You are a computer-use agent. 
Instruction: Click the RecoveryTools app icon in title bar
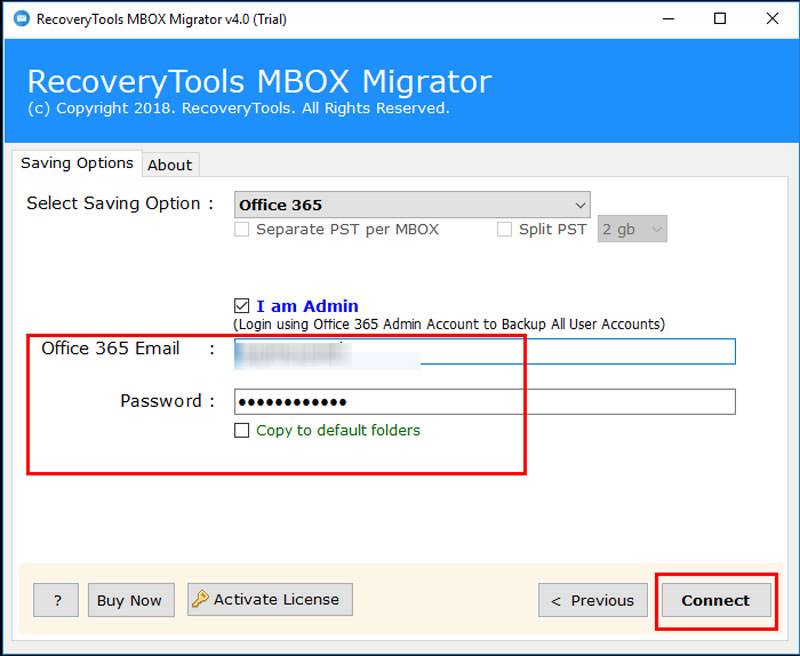[21, 19]
